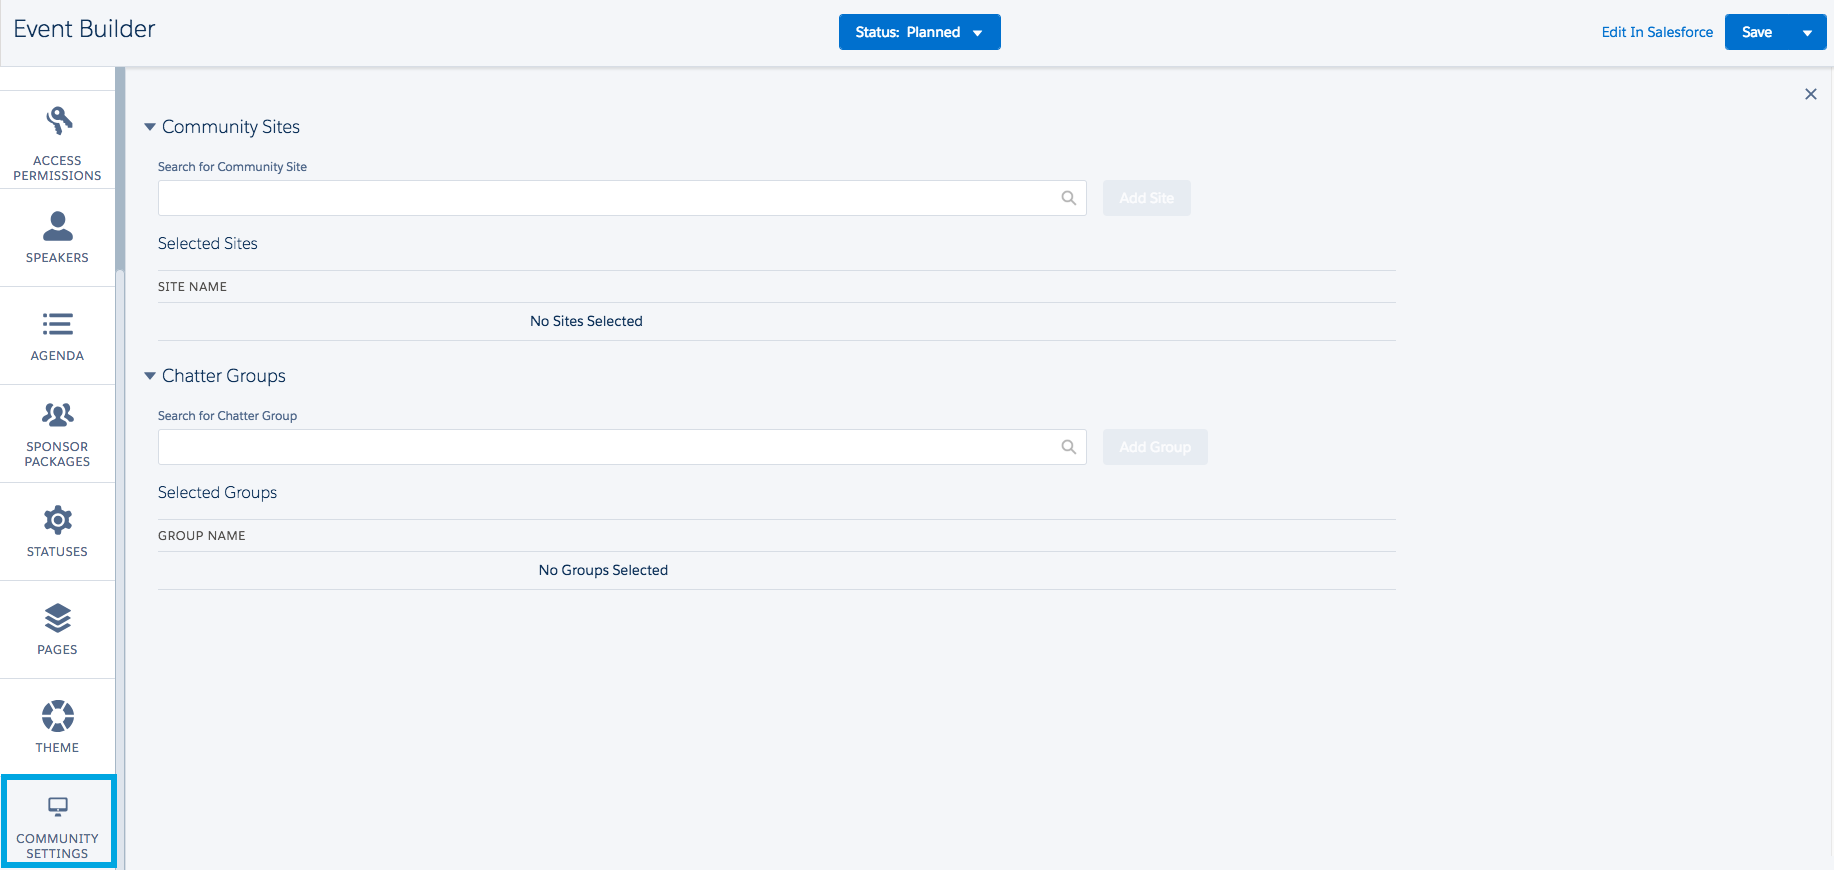This screenshot has height=870, width=1834.
Task: Collapse the Chatter Groups section
Action: 150,376
